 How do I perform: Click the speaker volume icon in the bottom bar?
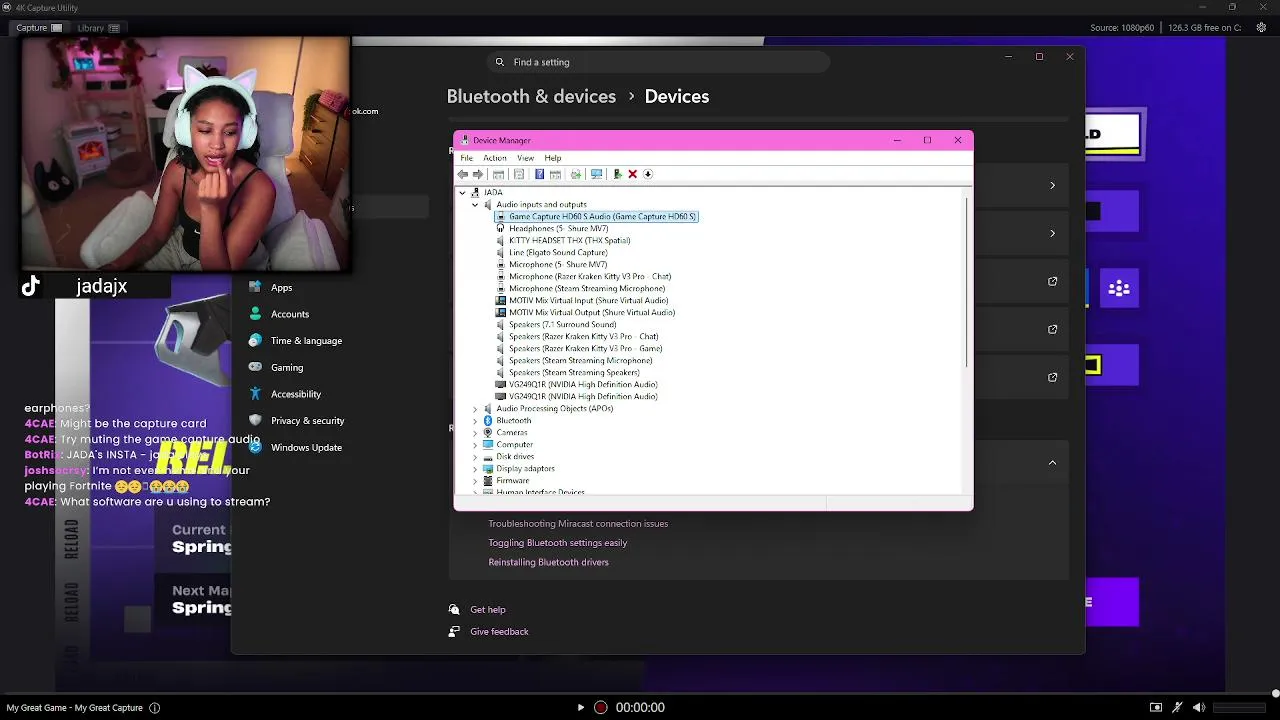(x=1198, y=708)
